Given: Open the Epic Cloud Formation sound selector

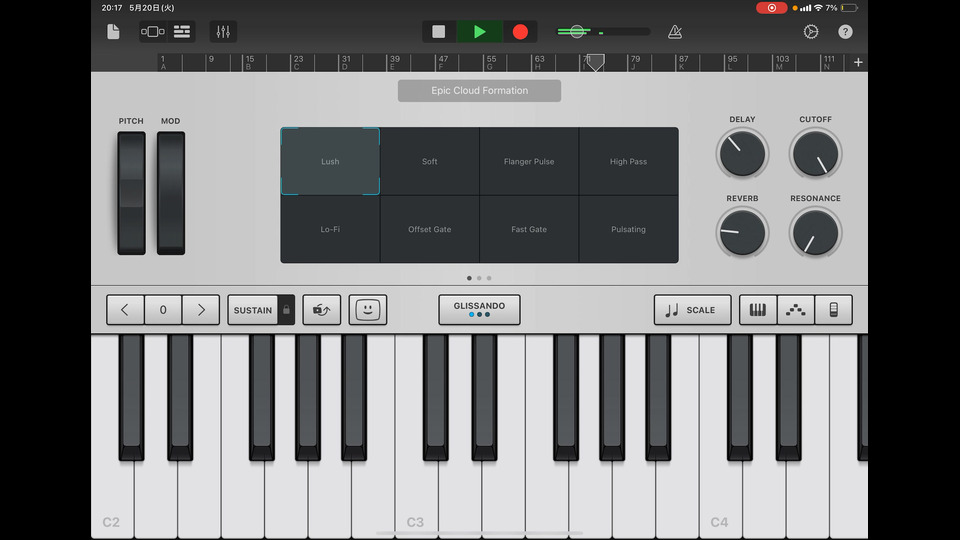Looking at the screenshot, I should point(479,91).
